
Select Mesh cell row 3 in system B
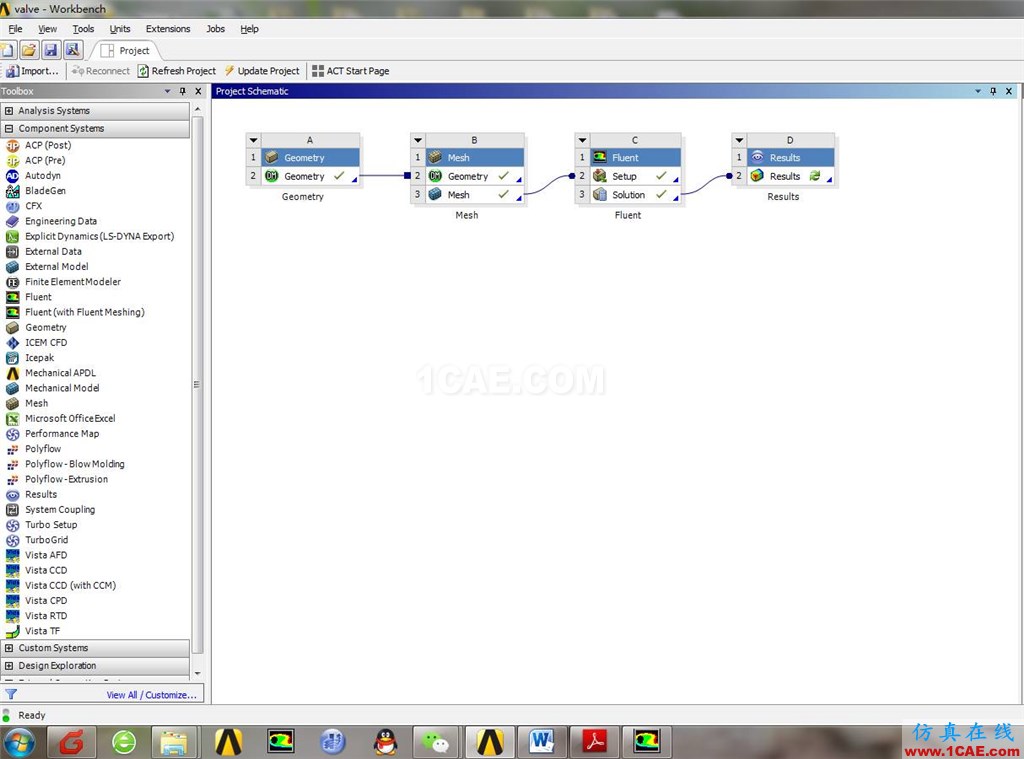click(x=475, y=195)
